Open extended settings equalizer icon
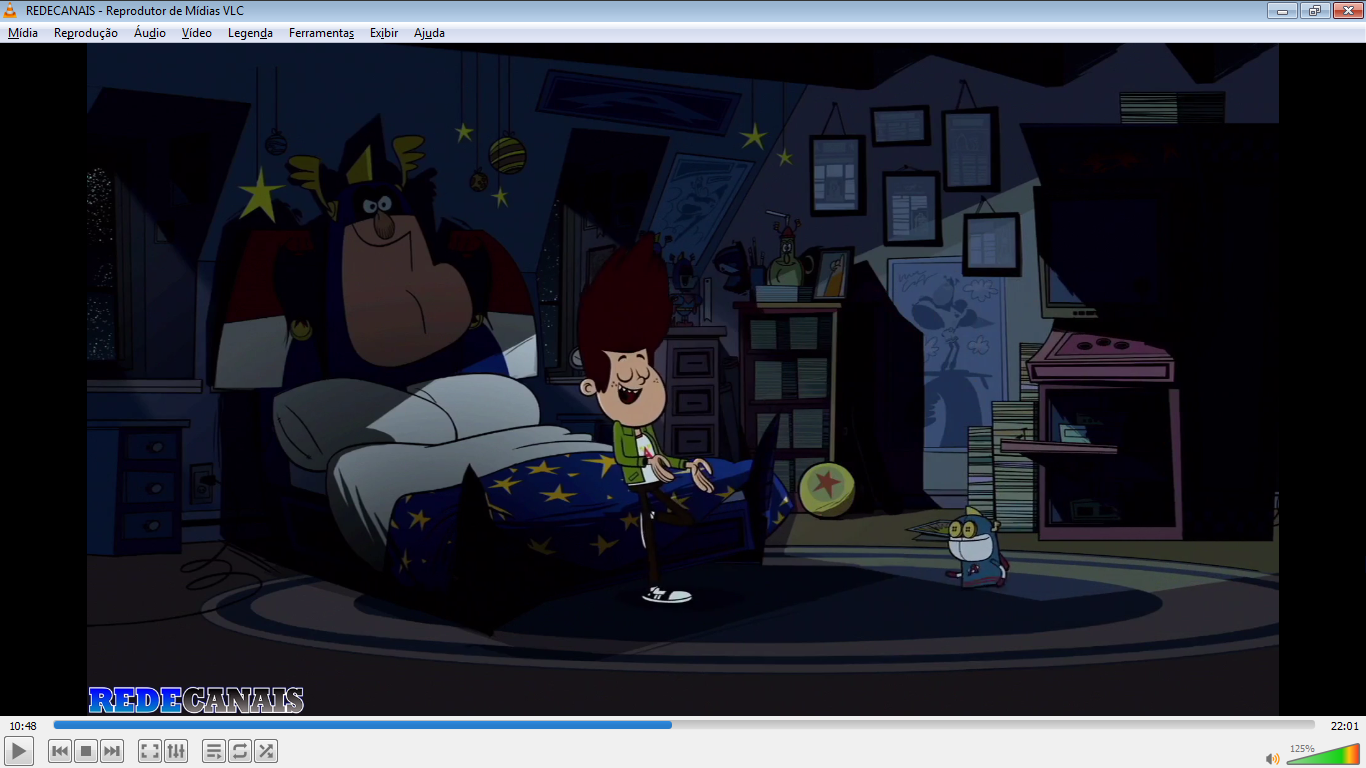The width and height of the screenshot is (1366, 768). click(x=176, y=751)
